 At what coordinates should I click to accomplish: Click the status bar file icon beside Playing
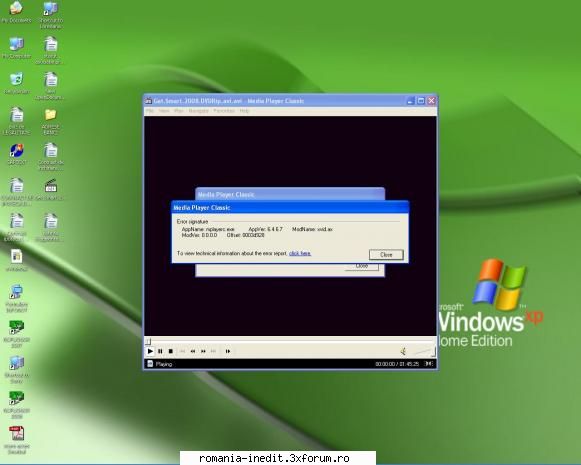pyautogui.click(x=150, y=364)
